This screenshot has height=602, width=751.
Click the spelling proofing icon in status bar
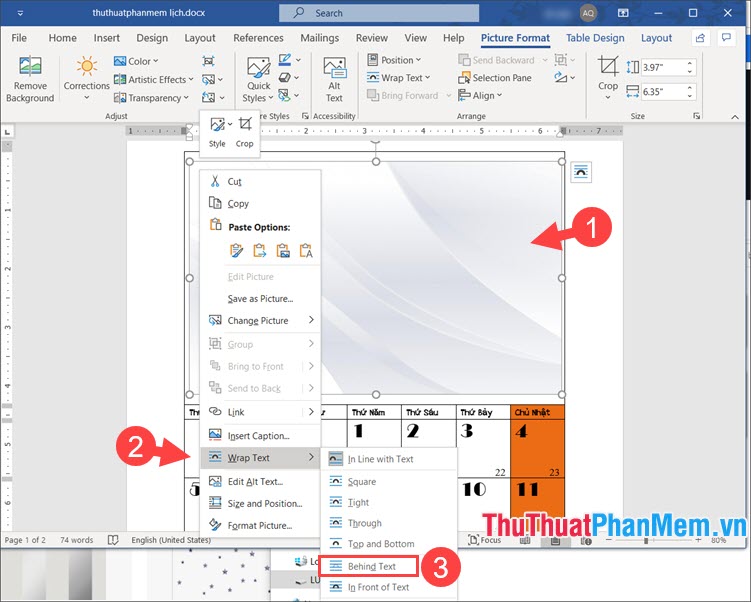(113, 540)
